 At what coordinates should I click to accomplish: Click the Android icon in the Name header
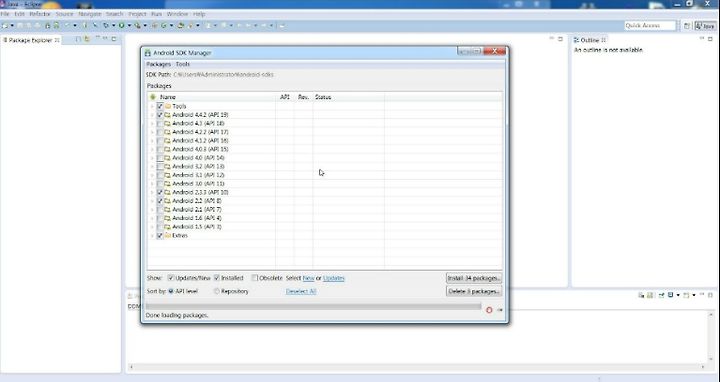[x=153, y=97]
